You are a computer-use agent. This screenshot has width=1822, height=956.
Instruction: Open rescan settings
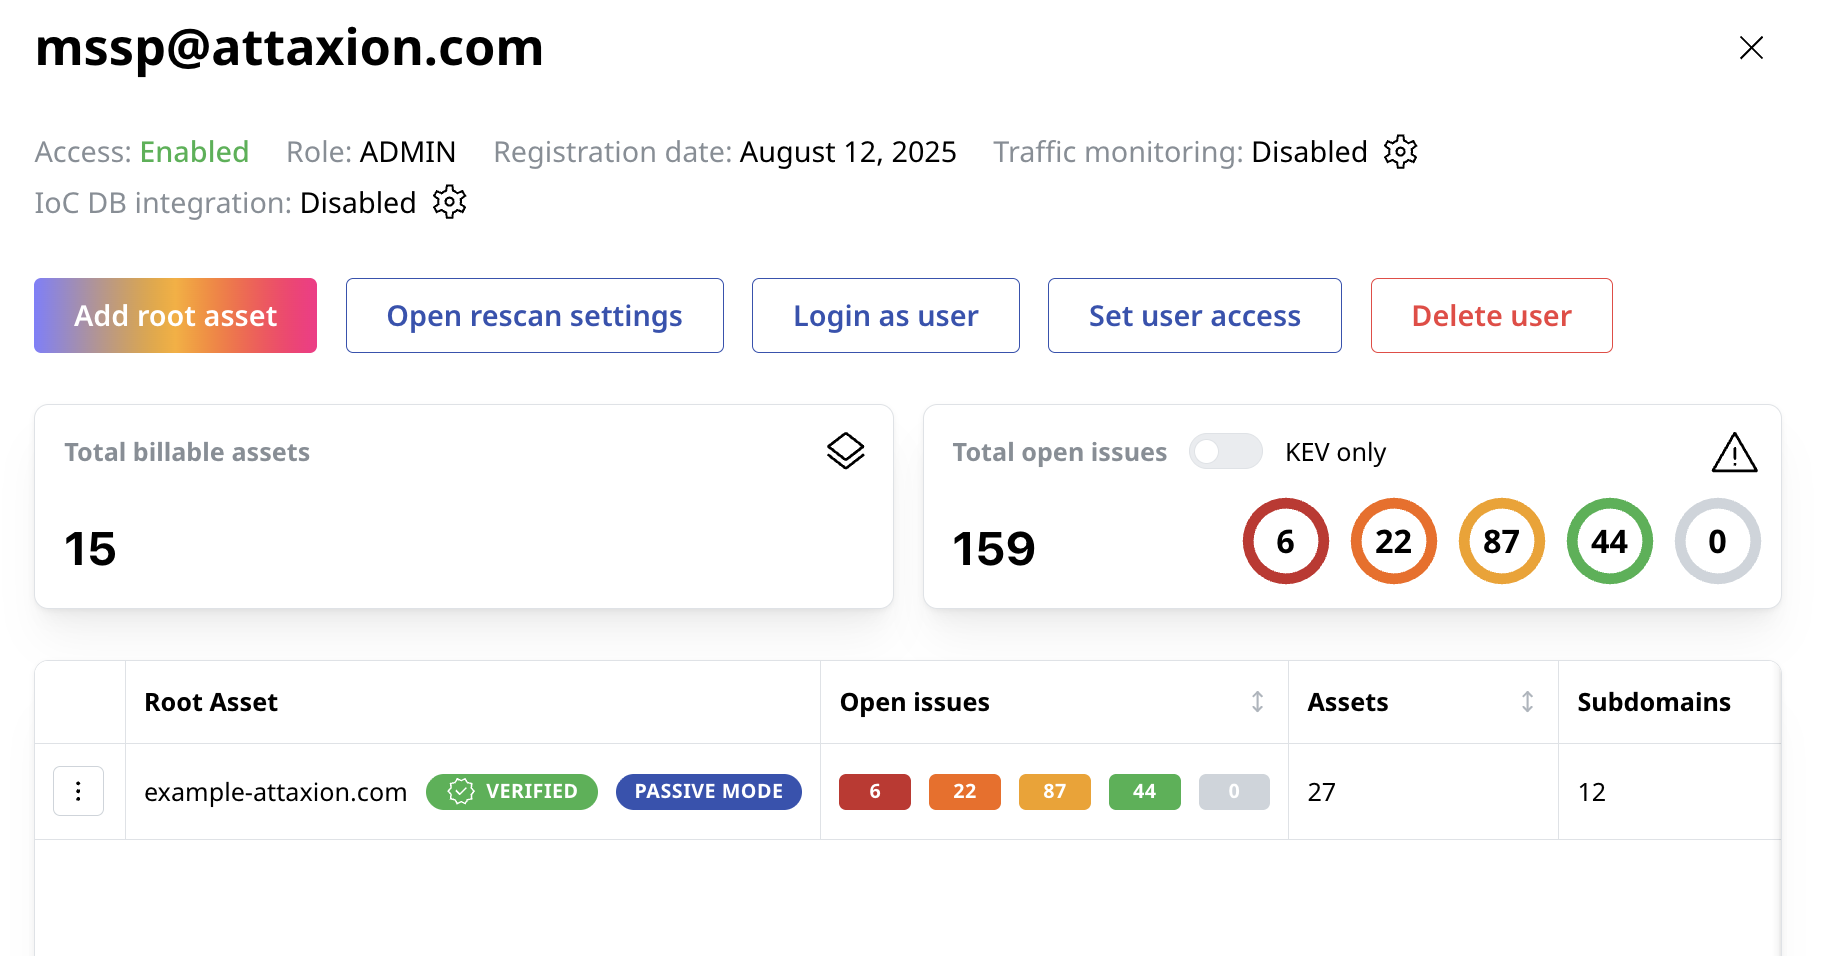[534, 316]
